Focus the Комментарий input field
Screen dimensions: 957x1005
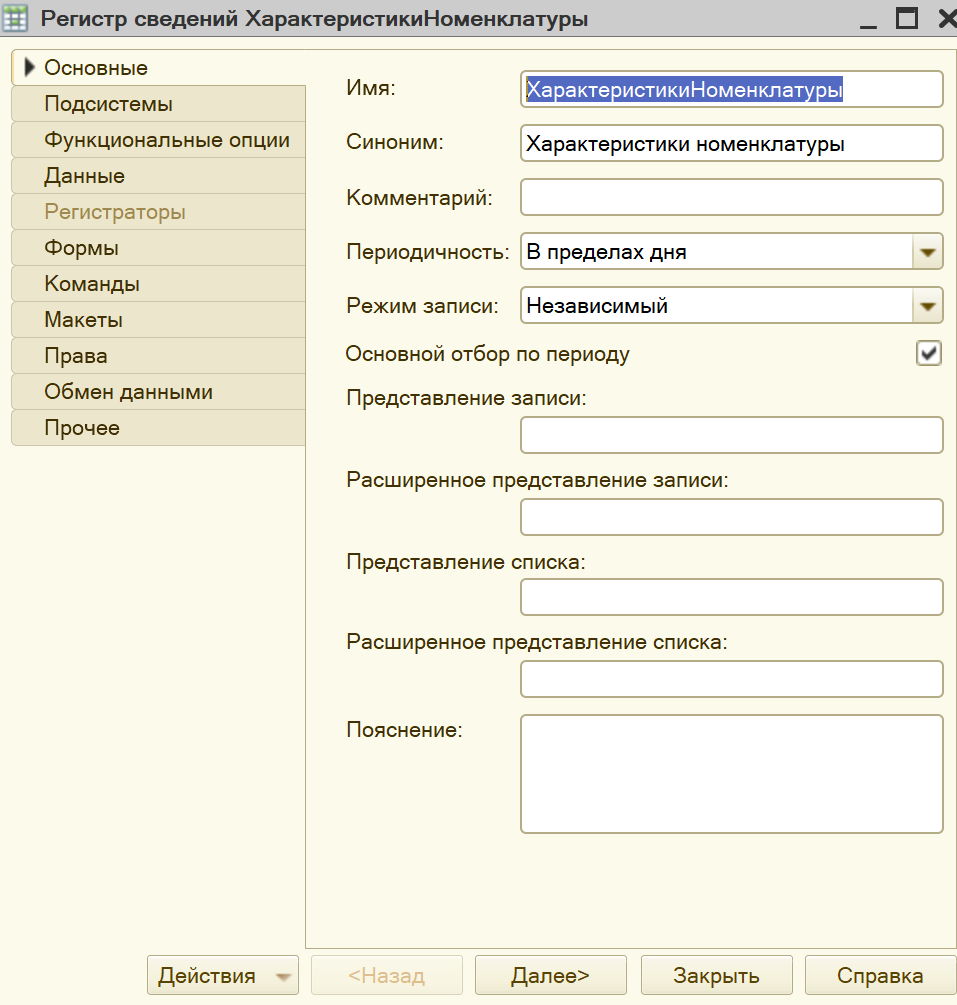[x=731, y=197]
